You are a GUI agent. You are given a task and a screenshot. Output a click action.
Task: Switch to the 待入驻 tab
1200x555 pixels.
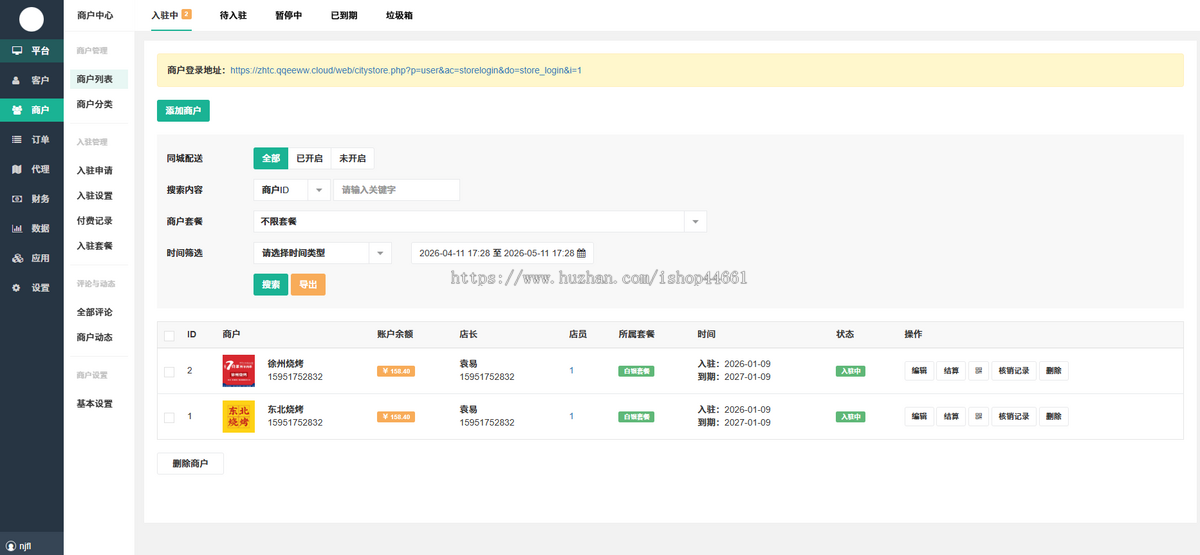pyautogui.click(x=233, y=16)
